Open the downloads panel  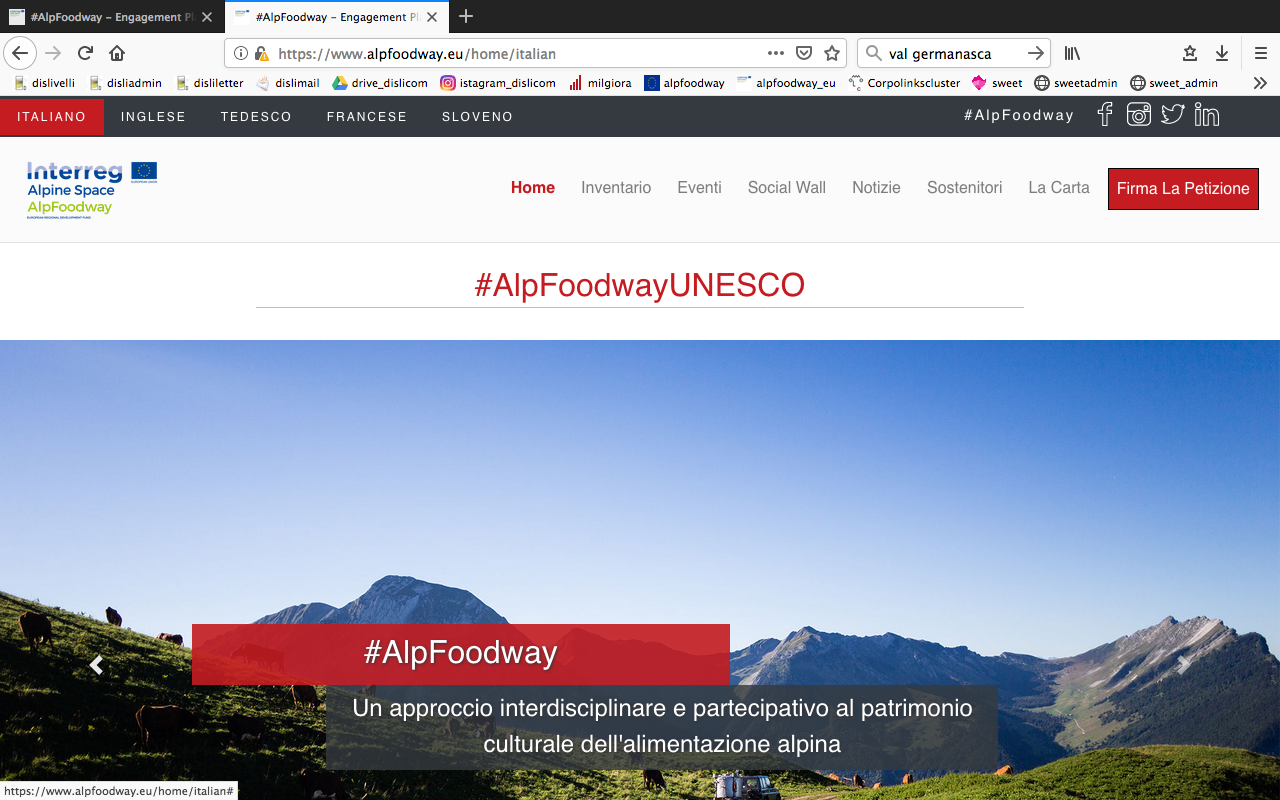point(1222,53)
